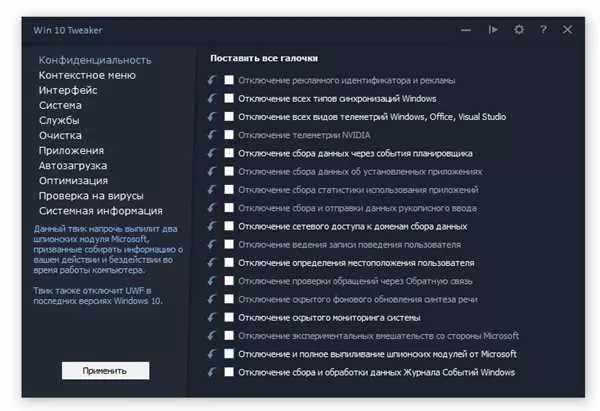Click undo arrow beside установленных приложениях option
Image resolution: width=600 pixels, height=411 pixels.
(212, 171)
